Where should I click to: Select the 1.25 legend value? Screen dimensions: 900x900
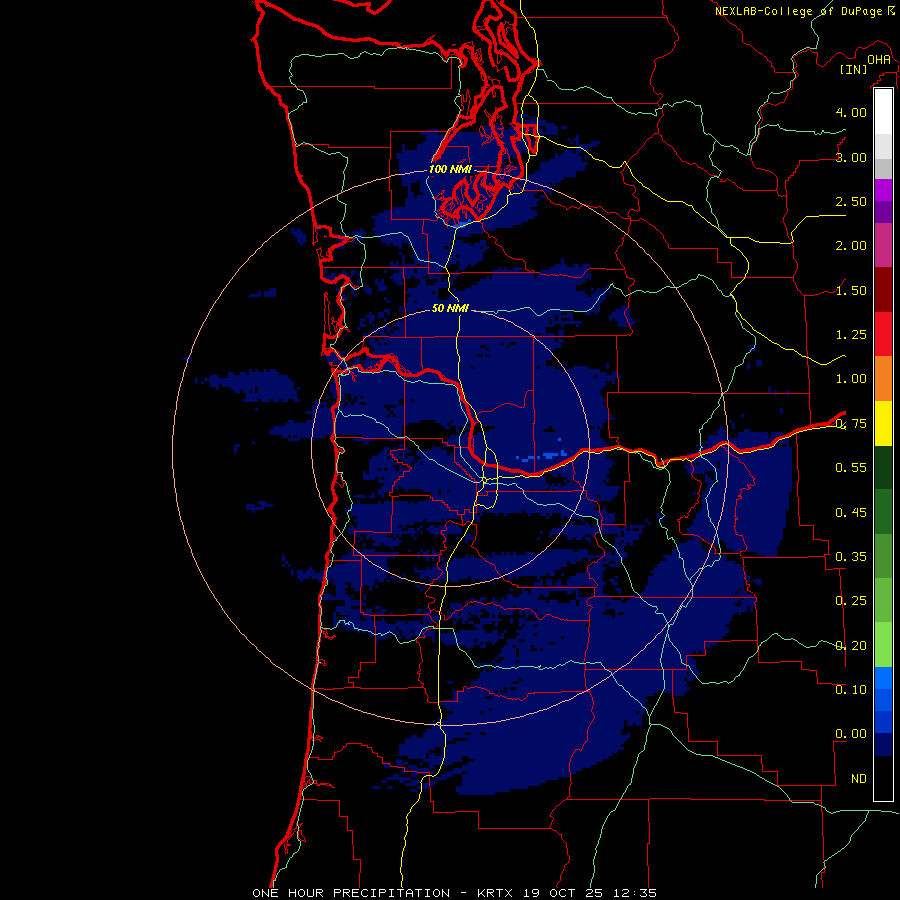[x=851, y=335]
